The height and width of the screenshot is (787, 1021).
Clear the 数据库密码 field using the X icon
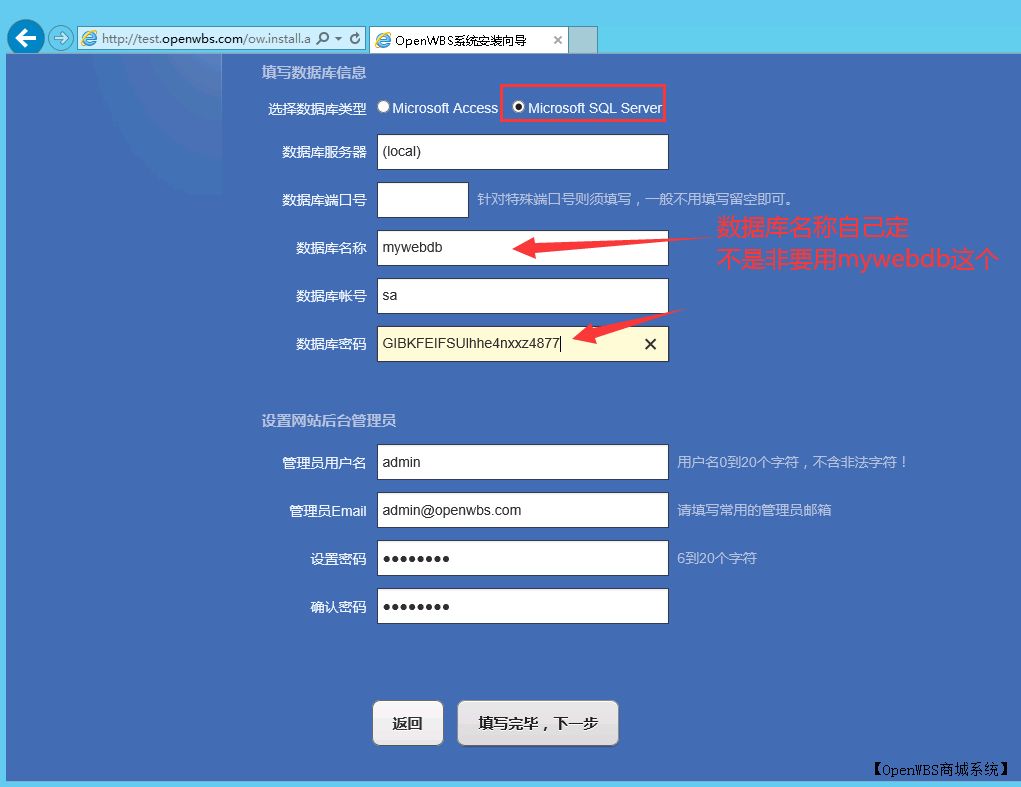coord(650,343)
